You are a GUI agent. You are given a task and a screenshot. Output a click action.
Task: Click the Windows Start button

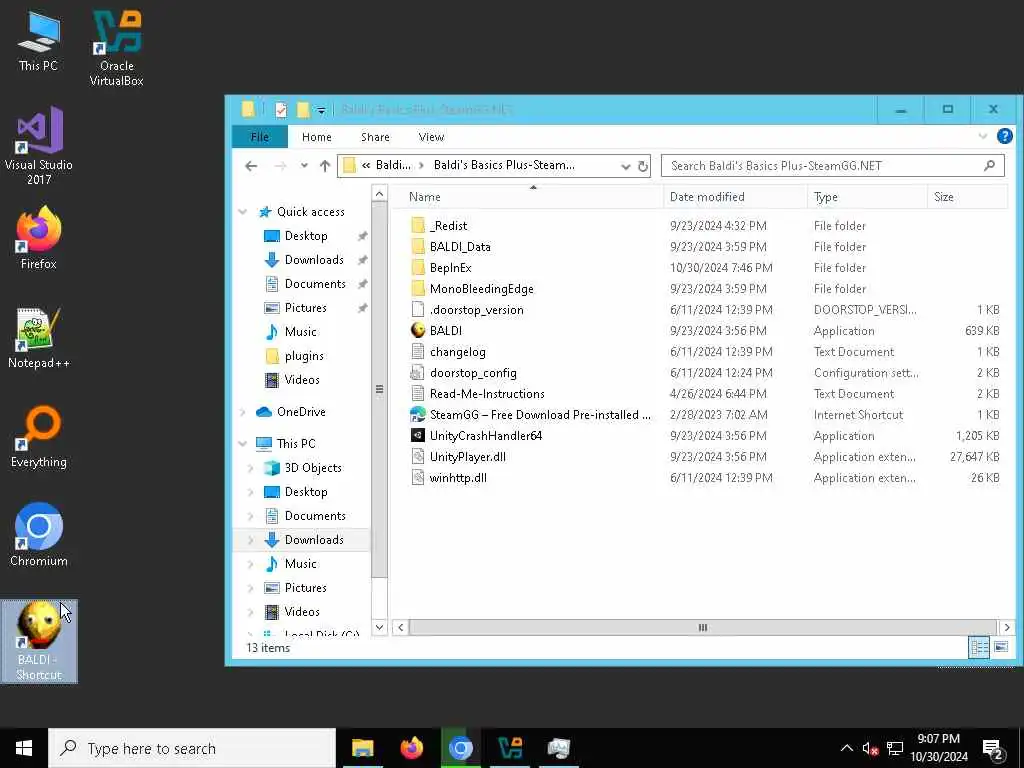[x=24, y=748]
